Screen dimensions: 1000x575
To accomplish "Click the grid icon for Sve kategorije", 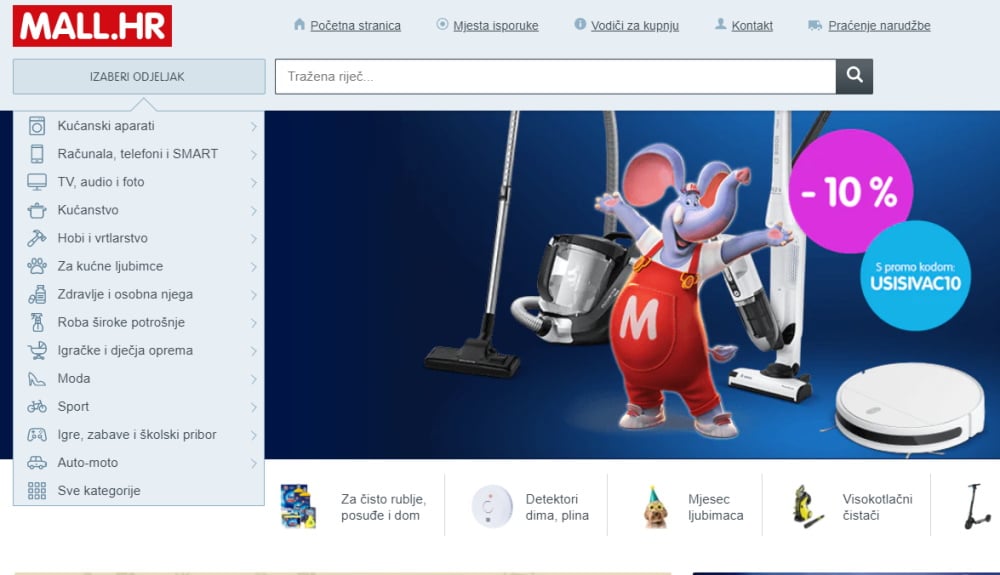I will [x=37, y=491].
